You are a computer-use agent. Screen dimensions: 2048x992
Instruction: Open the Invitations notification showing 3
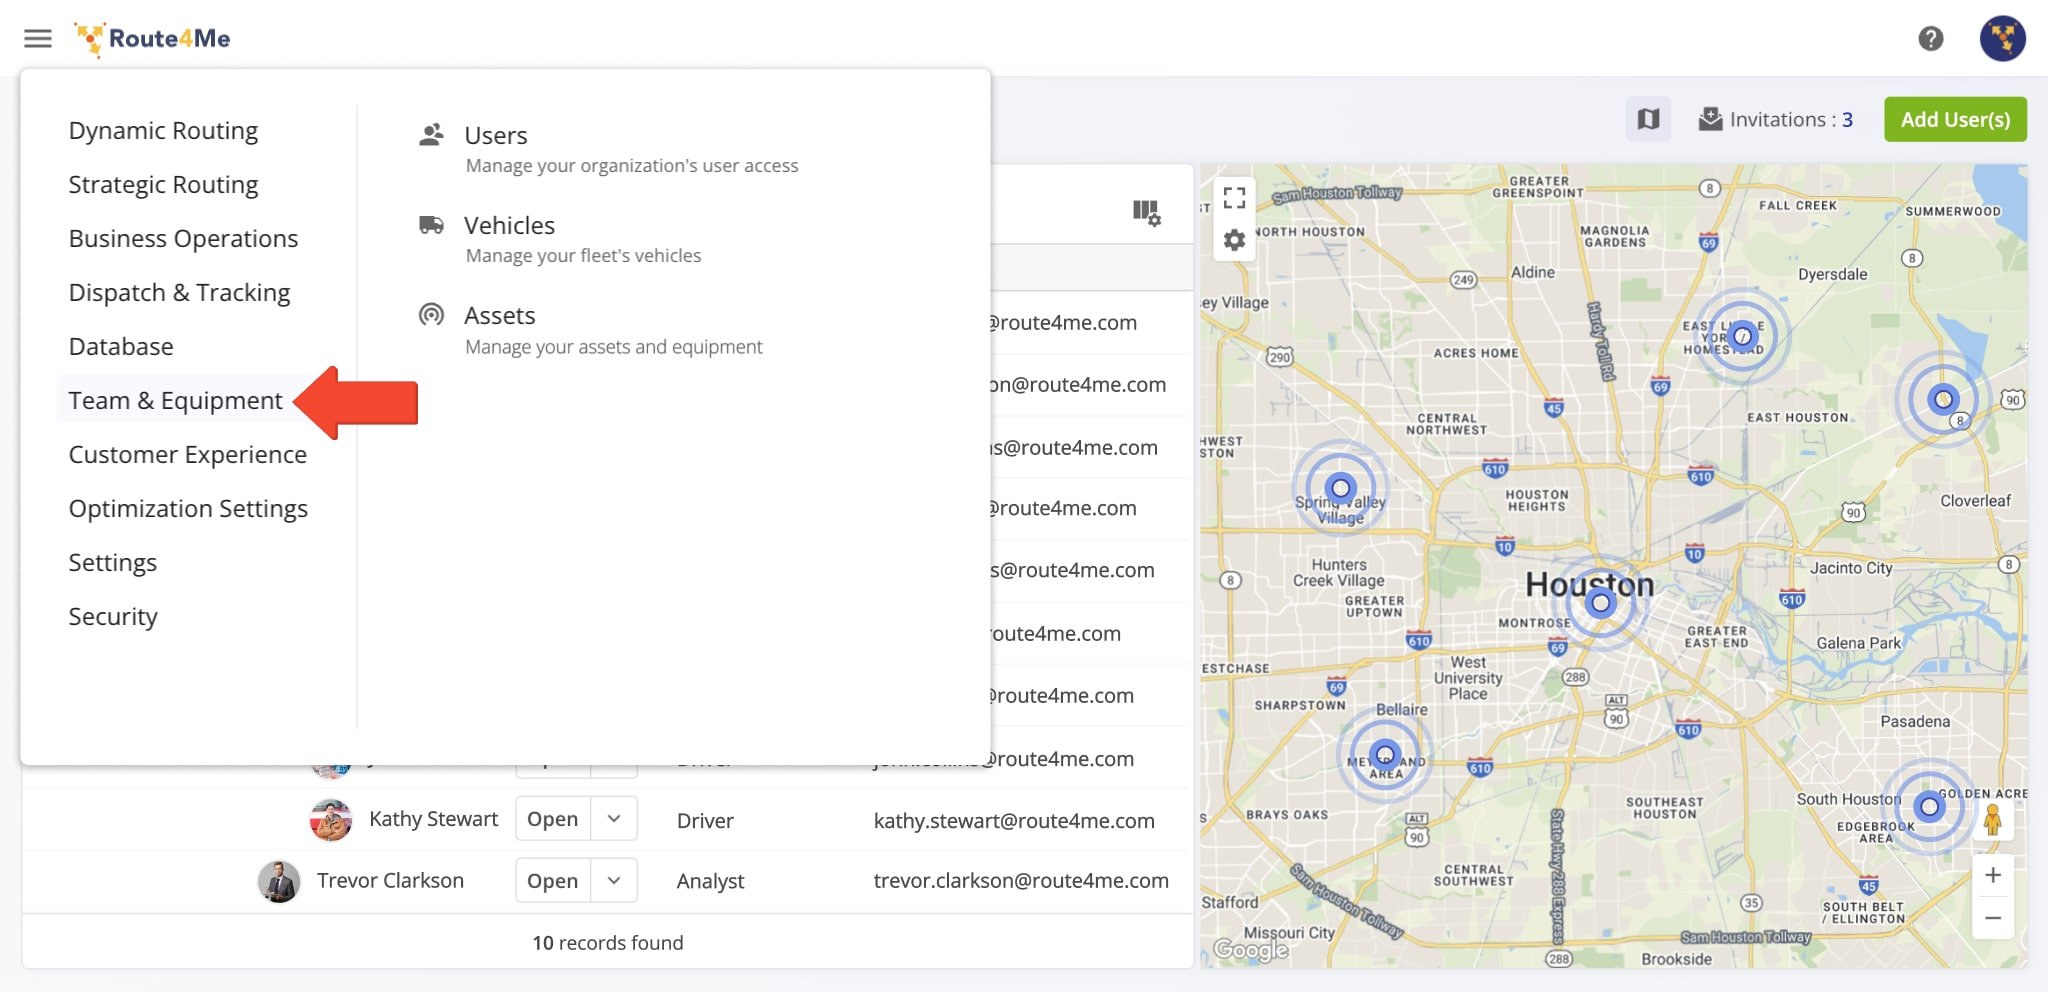coord(1777,118)
